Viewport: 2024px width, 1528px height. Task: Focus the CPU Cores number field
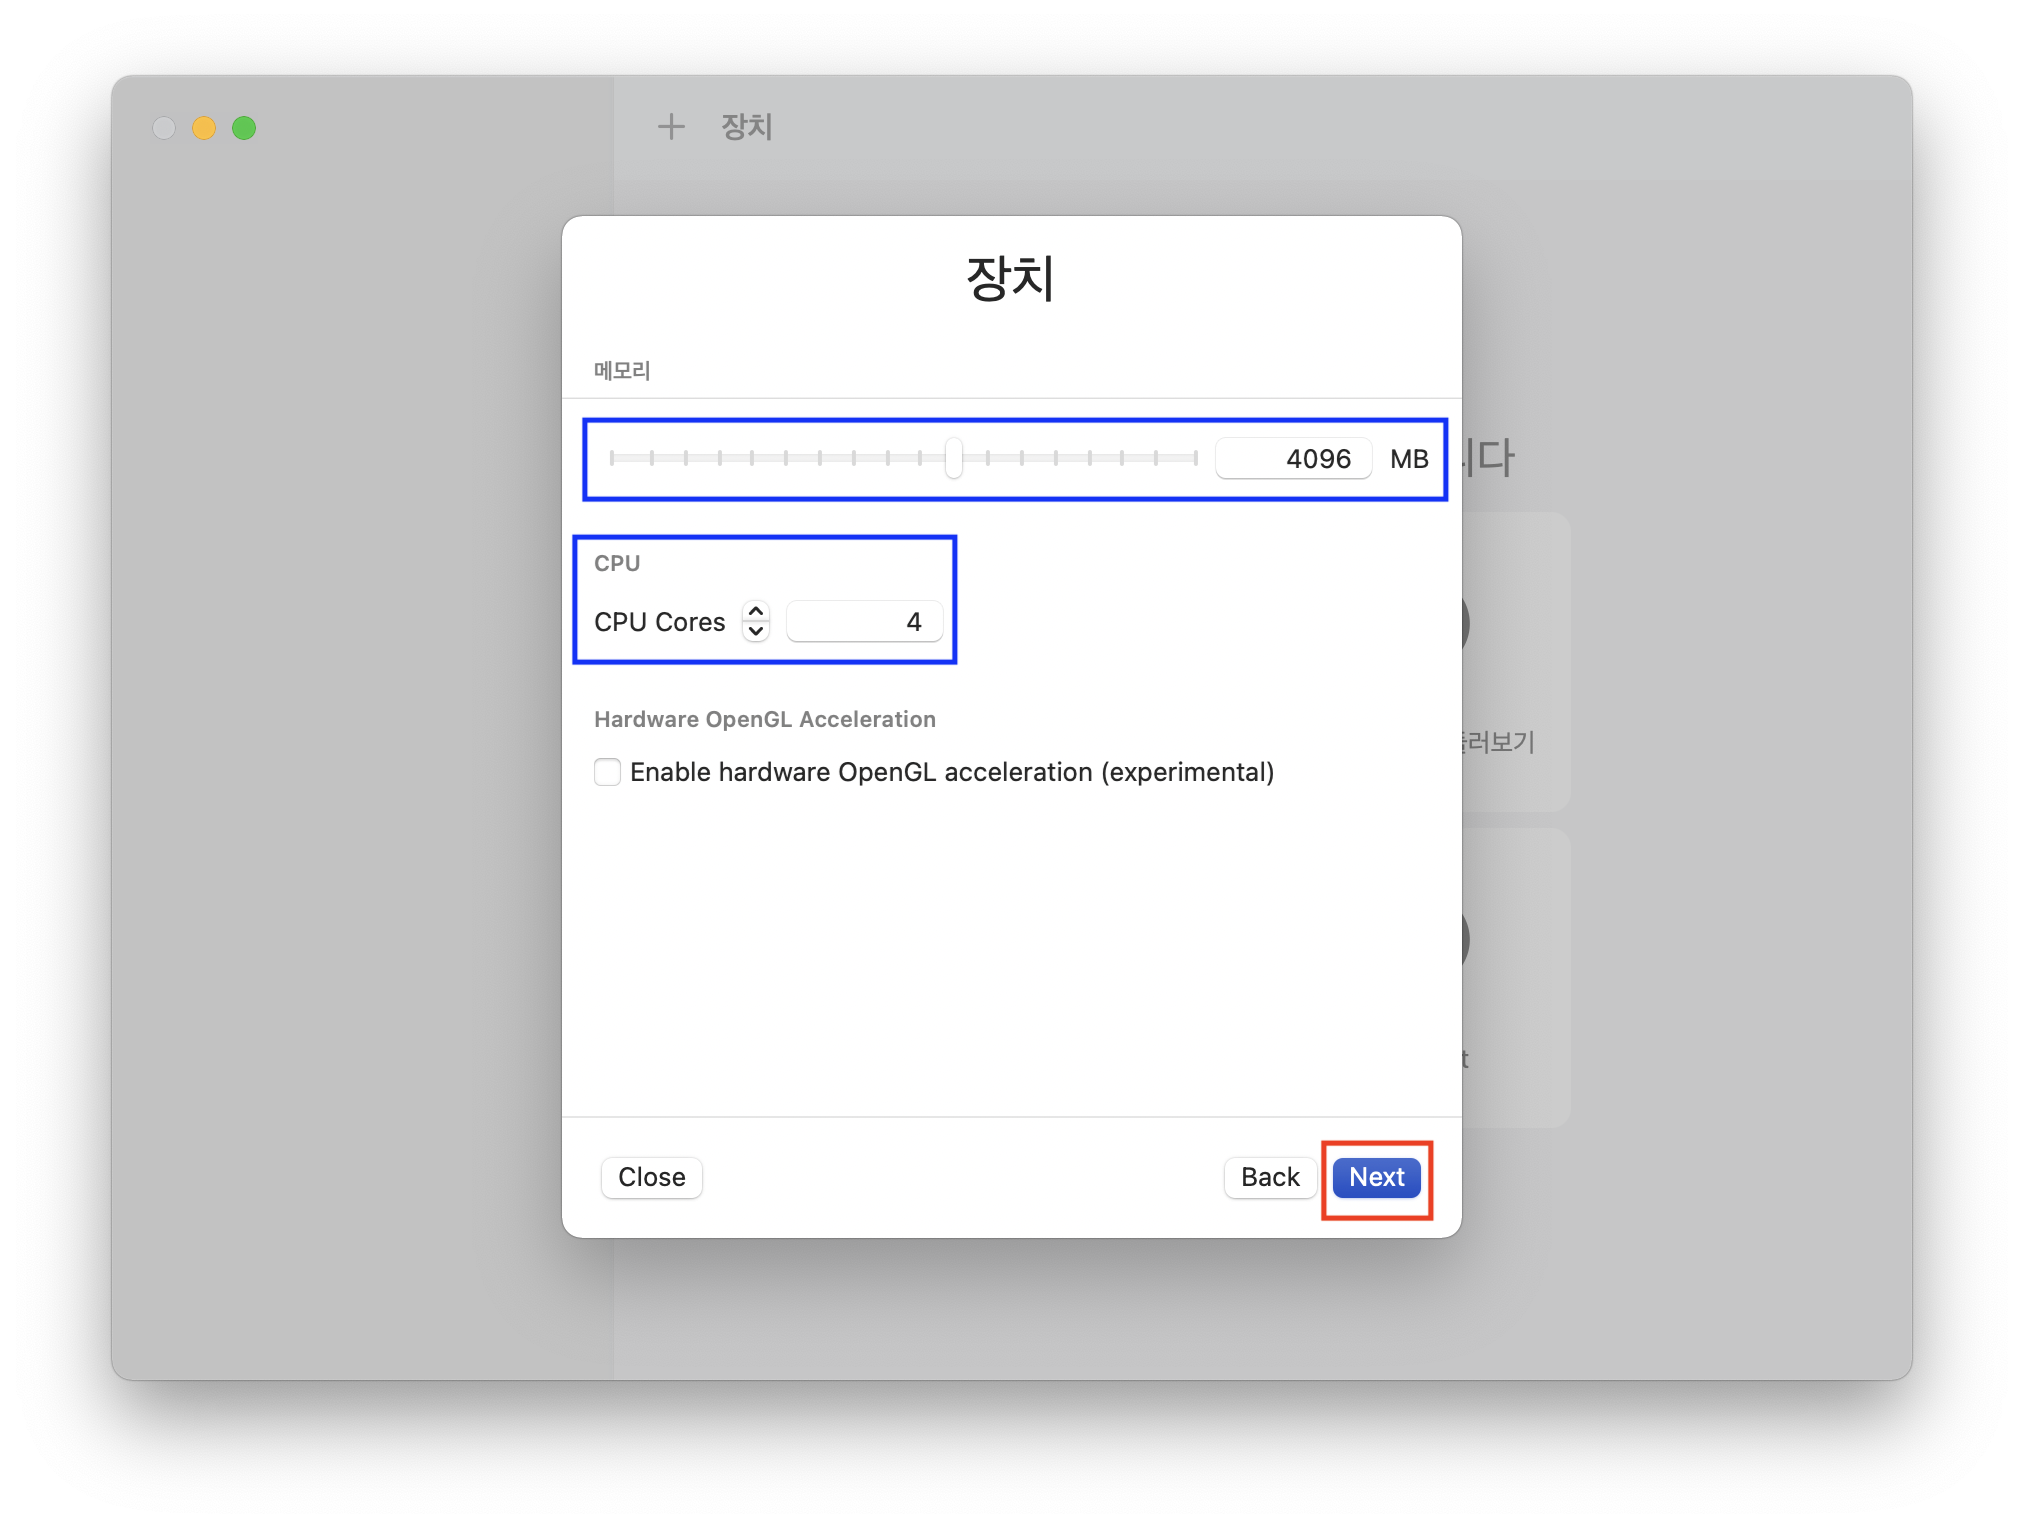(864, 622)
